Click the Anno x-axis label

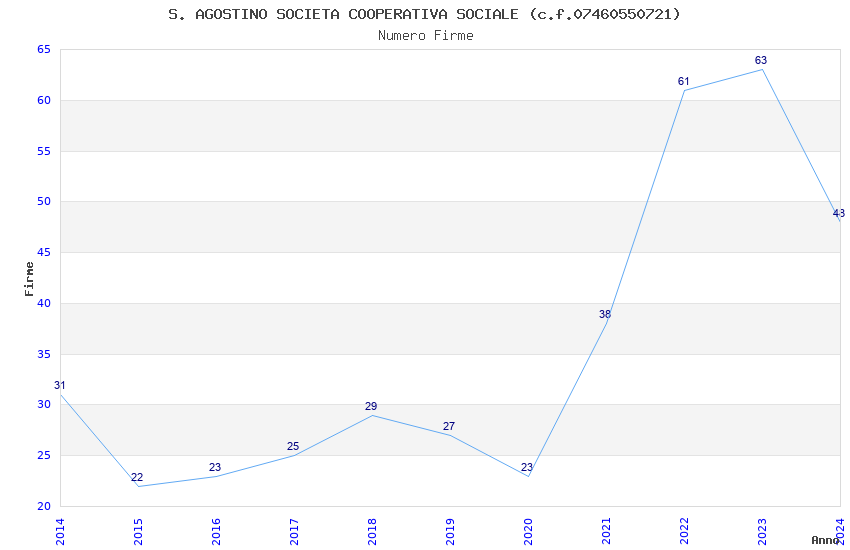tap(825, 540)
